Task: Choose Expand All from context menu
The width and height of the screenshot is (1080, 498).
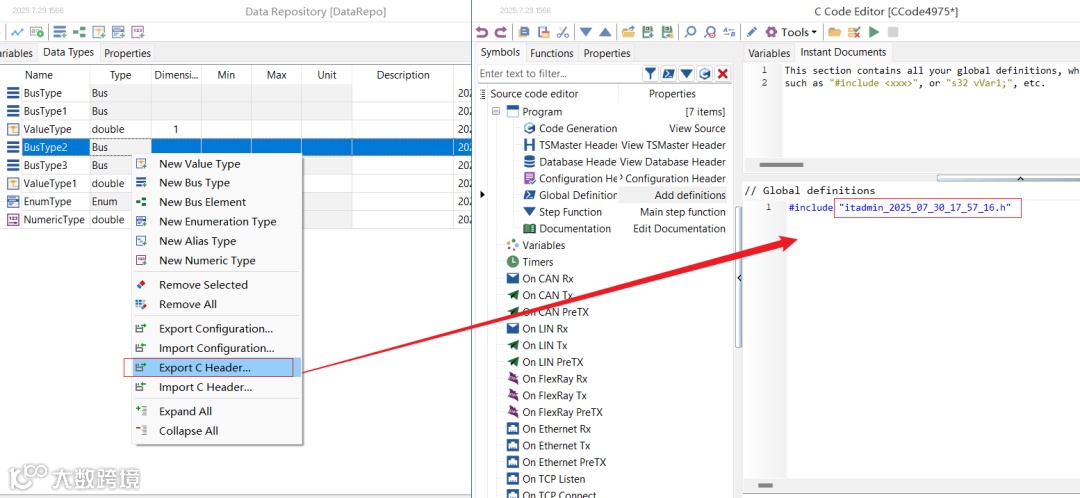Action: point(217,411)
